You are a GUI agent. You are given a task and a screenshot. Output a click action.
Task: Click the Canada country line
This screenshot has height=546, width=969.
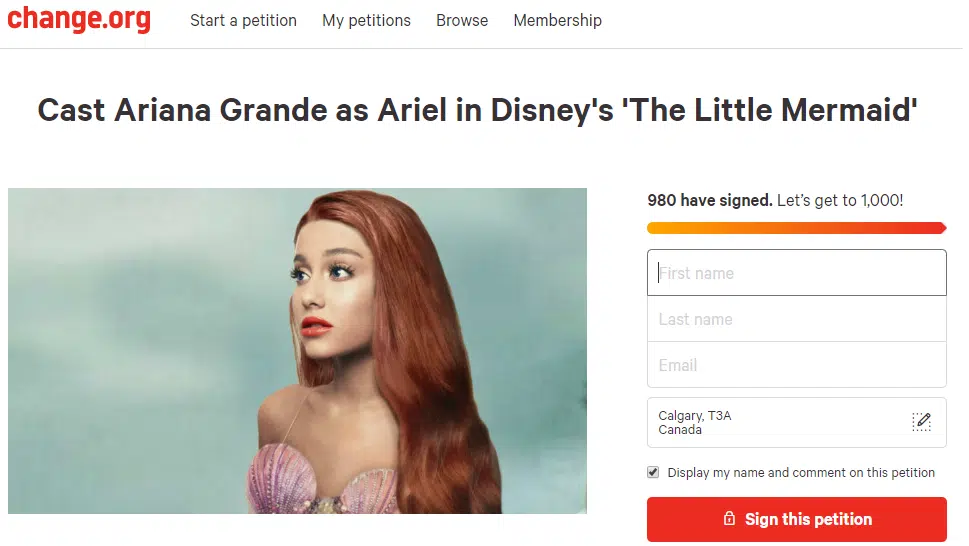[680, 430]
